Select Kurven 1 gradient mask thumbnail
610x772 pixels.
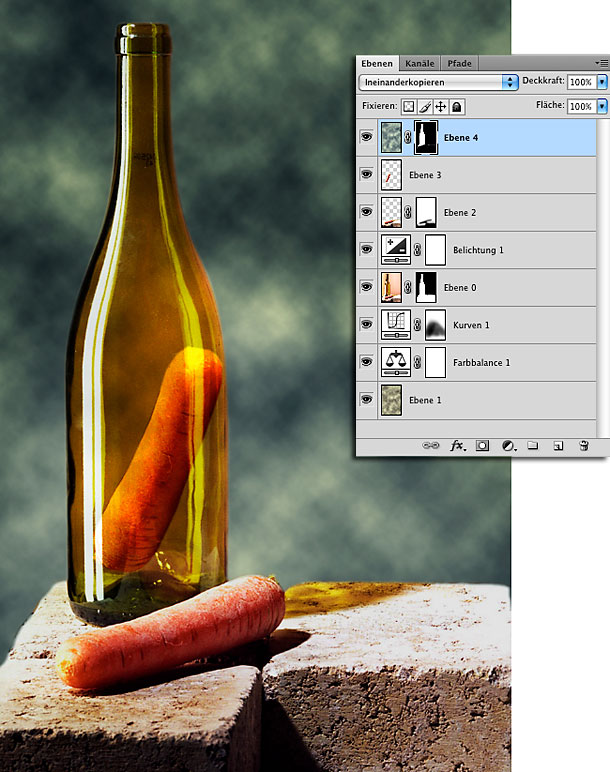[435, 324]
